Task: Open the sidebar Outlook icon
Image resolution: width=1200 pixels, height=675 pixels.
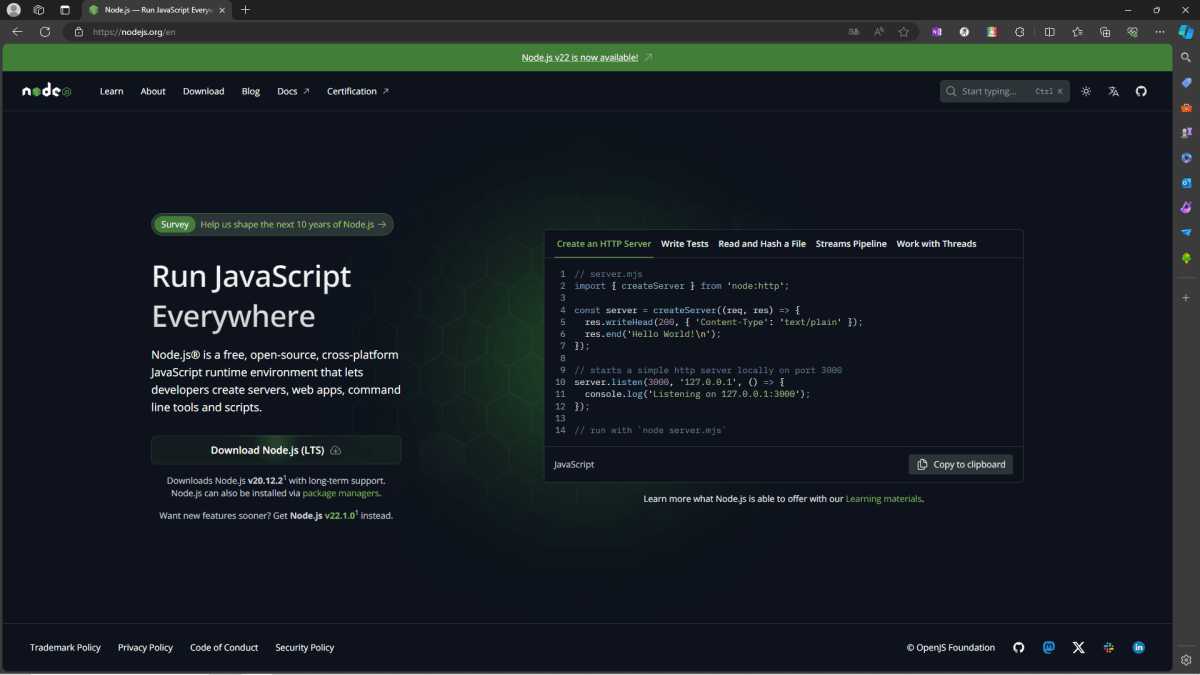Action: (x=1186, y=183)
